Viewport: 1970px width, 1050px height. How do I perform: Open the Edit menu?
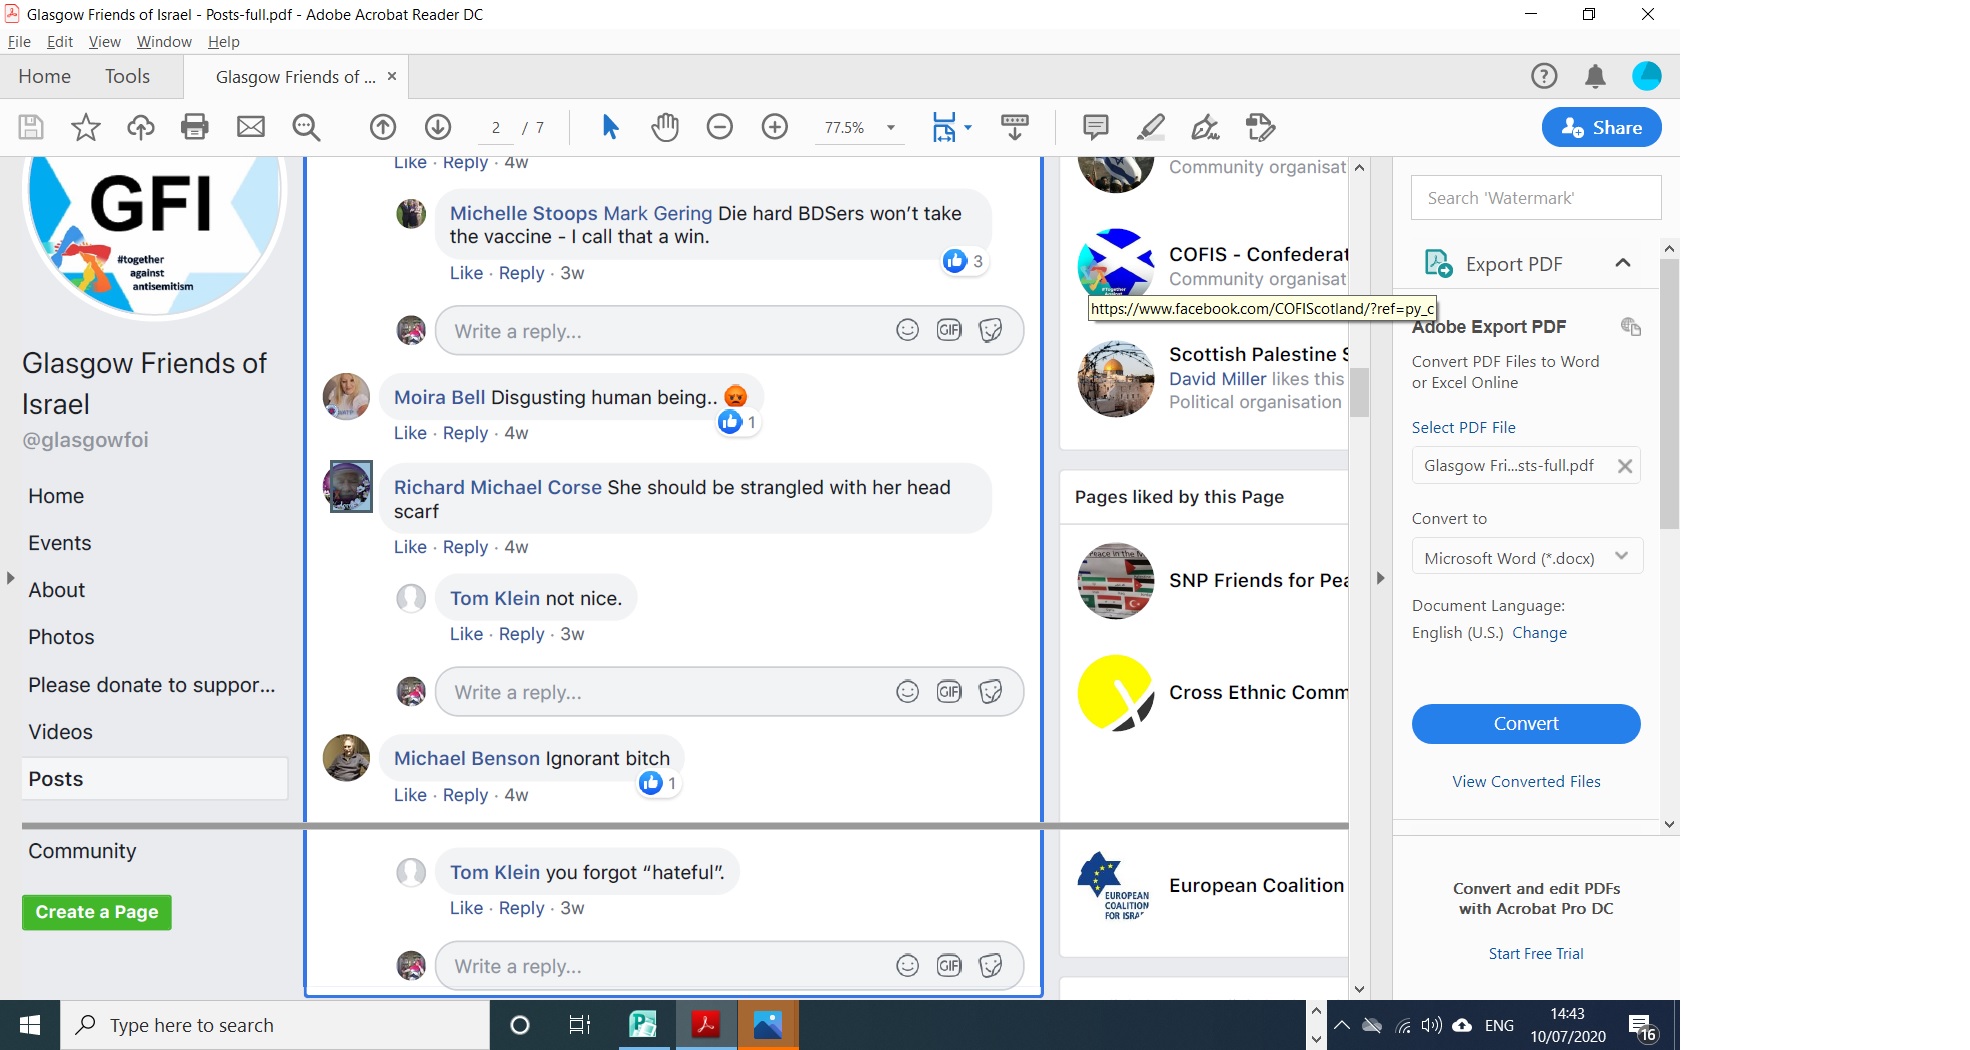tap(60, 42)
